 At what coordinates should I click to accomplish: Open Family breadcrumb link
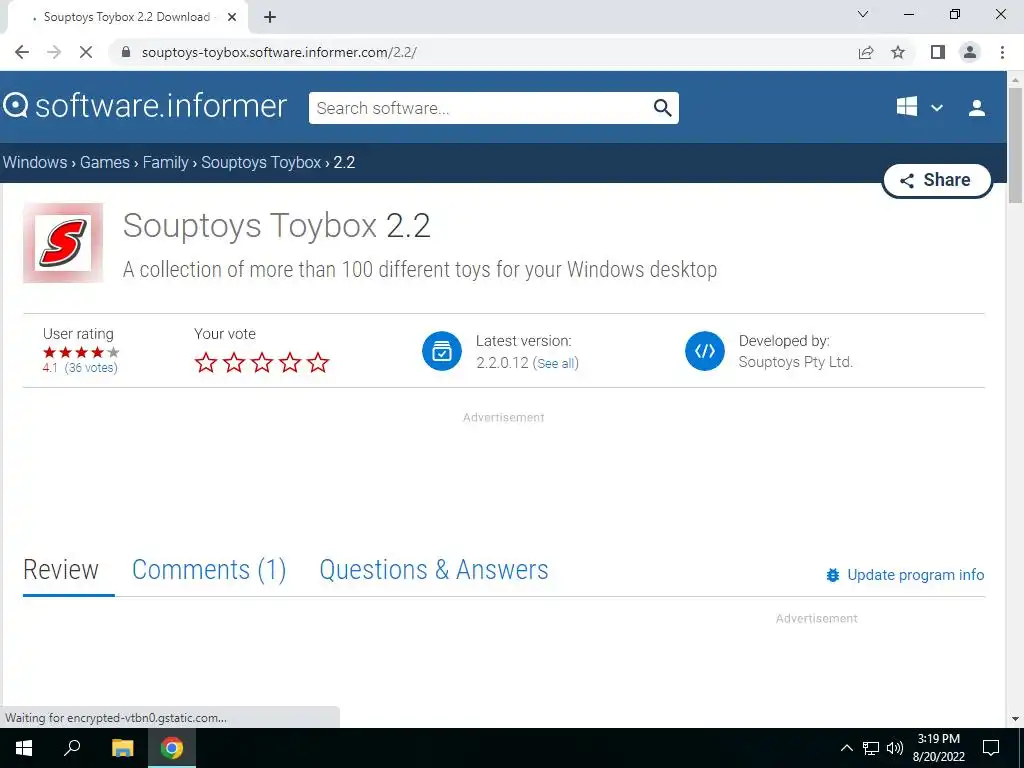(x=165, y=163)
